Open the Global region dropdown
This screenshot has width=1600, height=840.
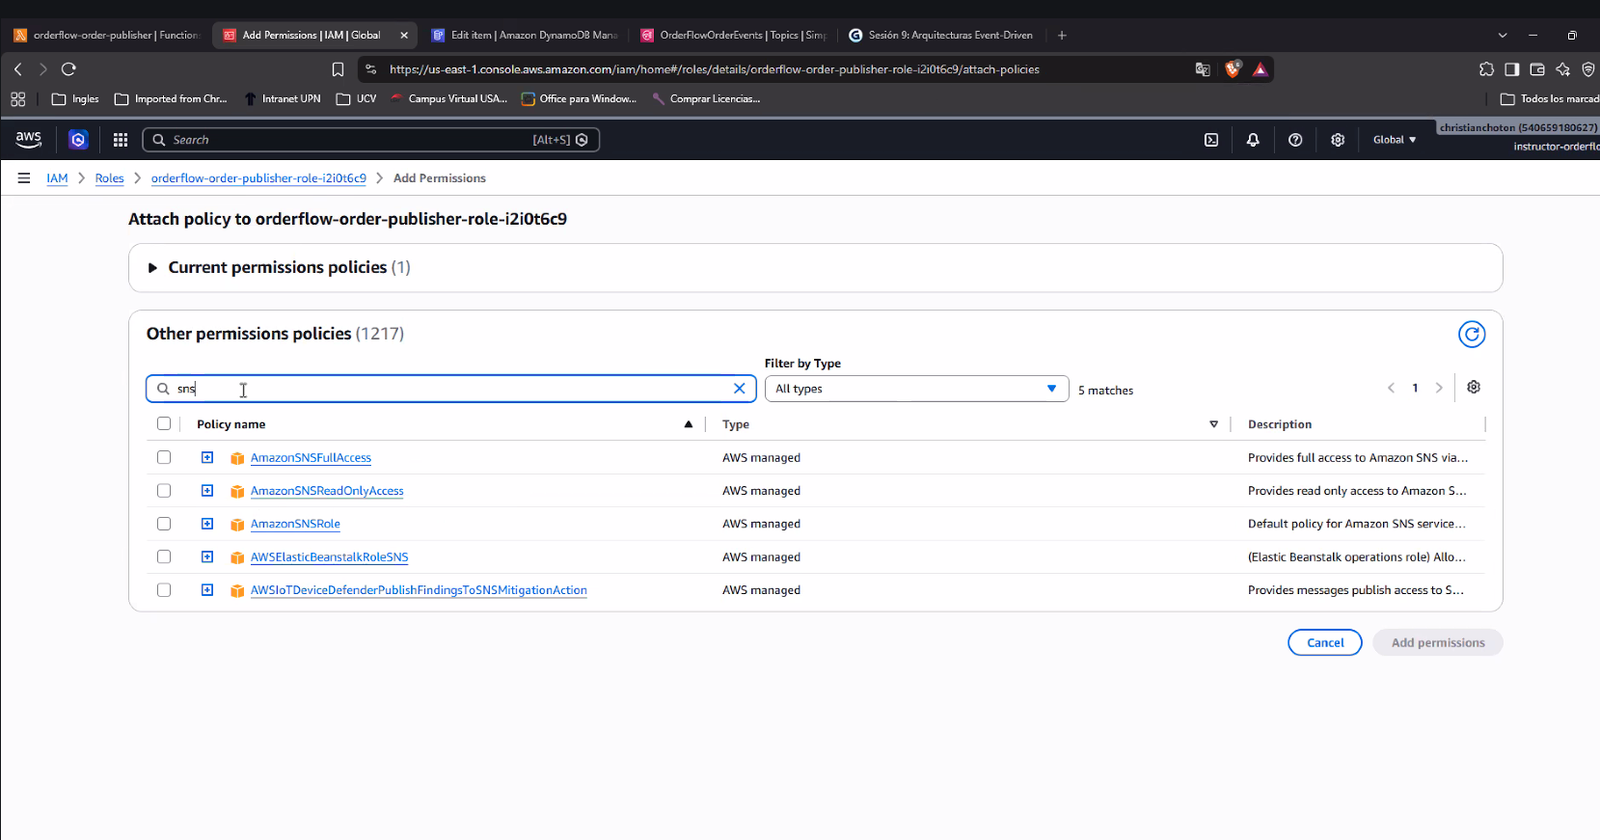1394,140
